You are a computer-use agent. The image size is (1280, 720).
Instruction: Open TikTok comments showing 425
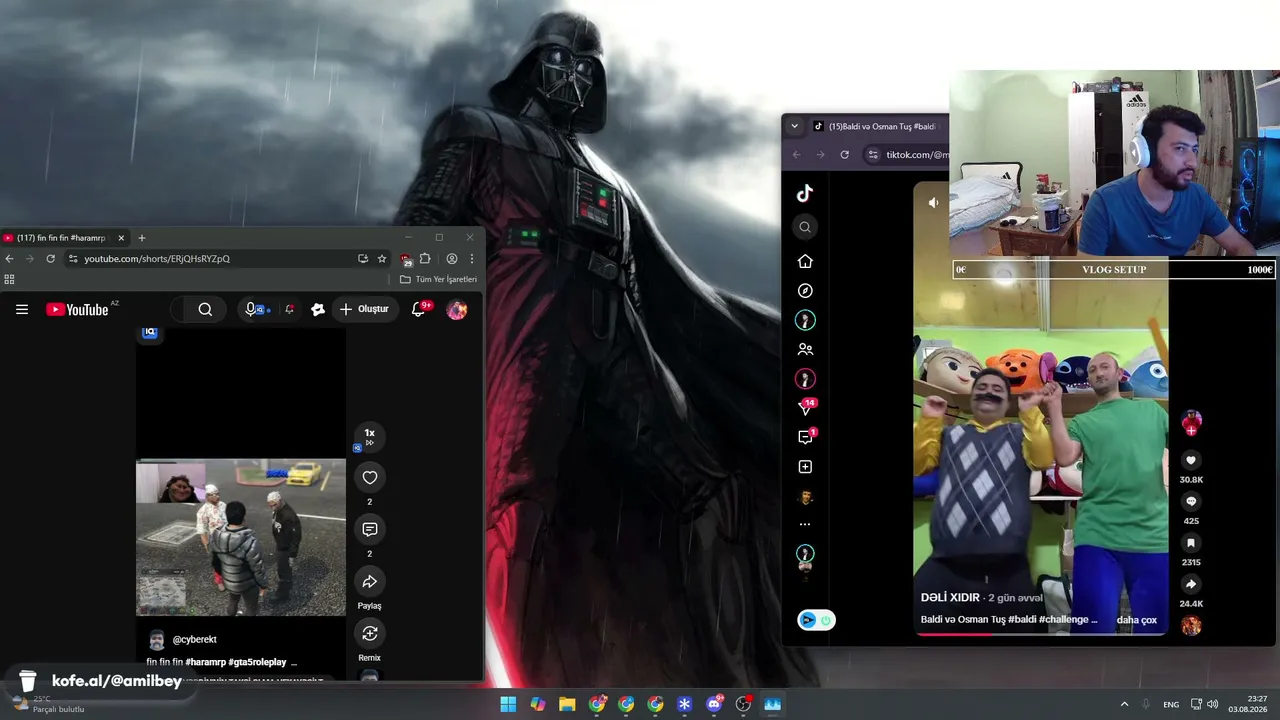click(x=1191, y=502)
